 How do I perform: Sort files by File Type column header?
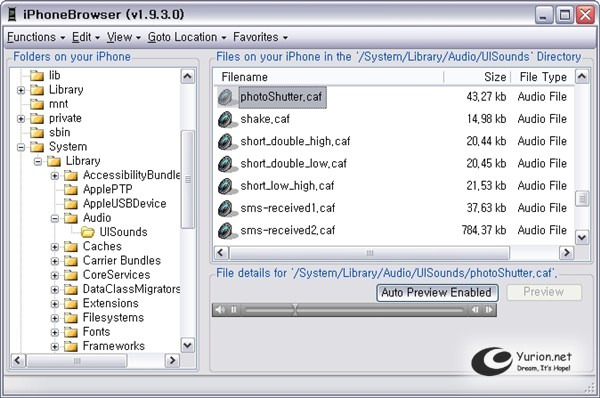pos(543,77)
